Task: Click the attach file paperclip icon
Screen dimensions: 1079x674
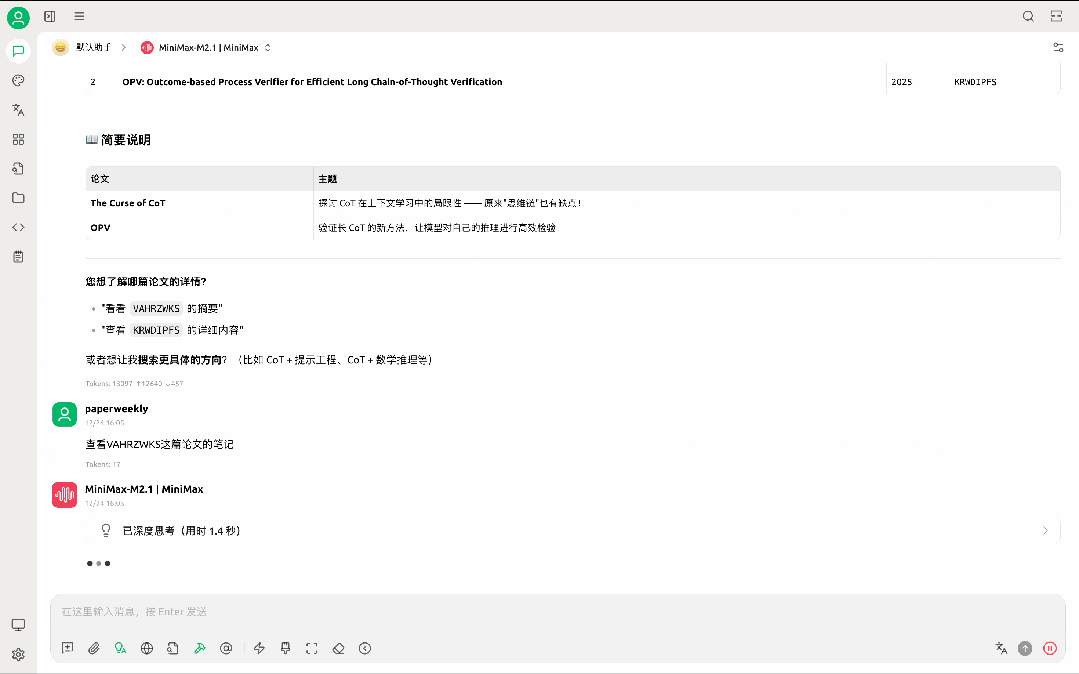Action: (x=94, y=648)
